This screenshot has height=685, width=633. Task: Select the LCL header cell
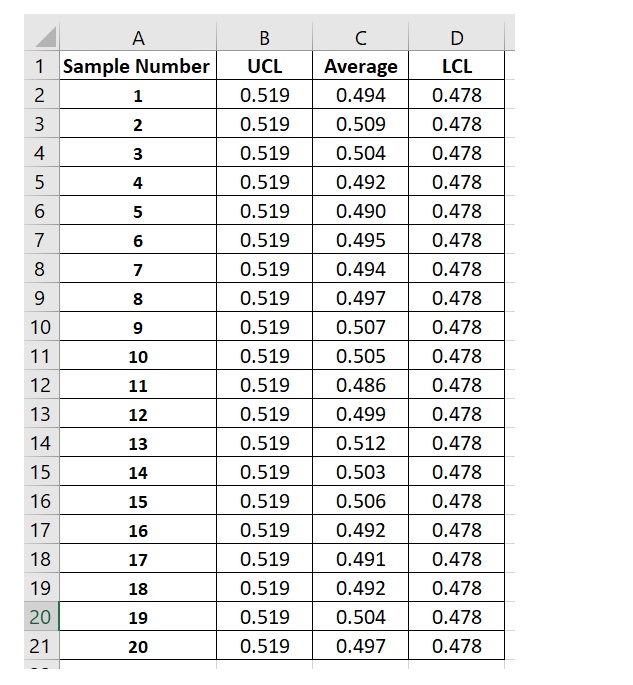pyautogui.click(x=456, y=67)
